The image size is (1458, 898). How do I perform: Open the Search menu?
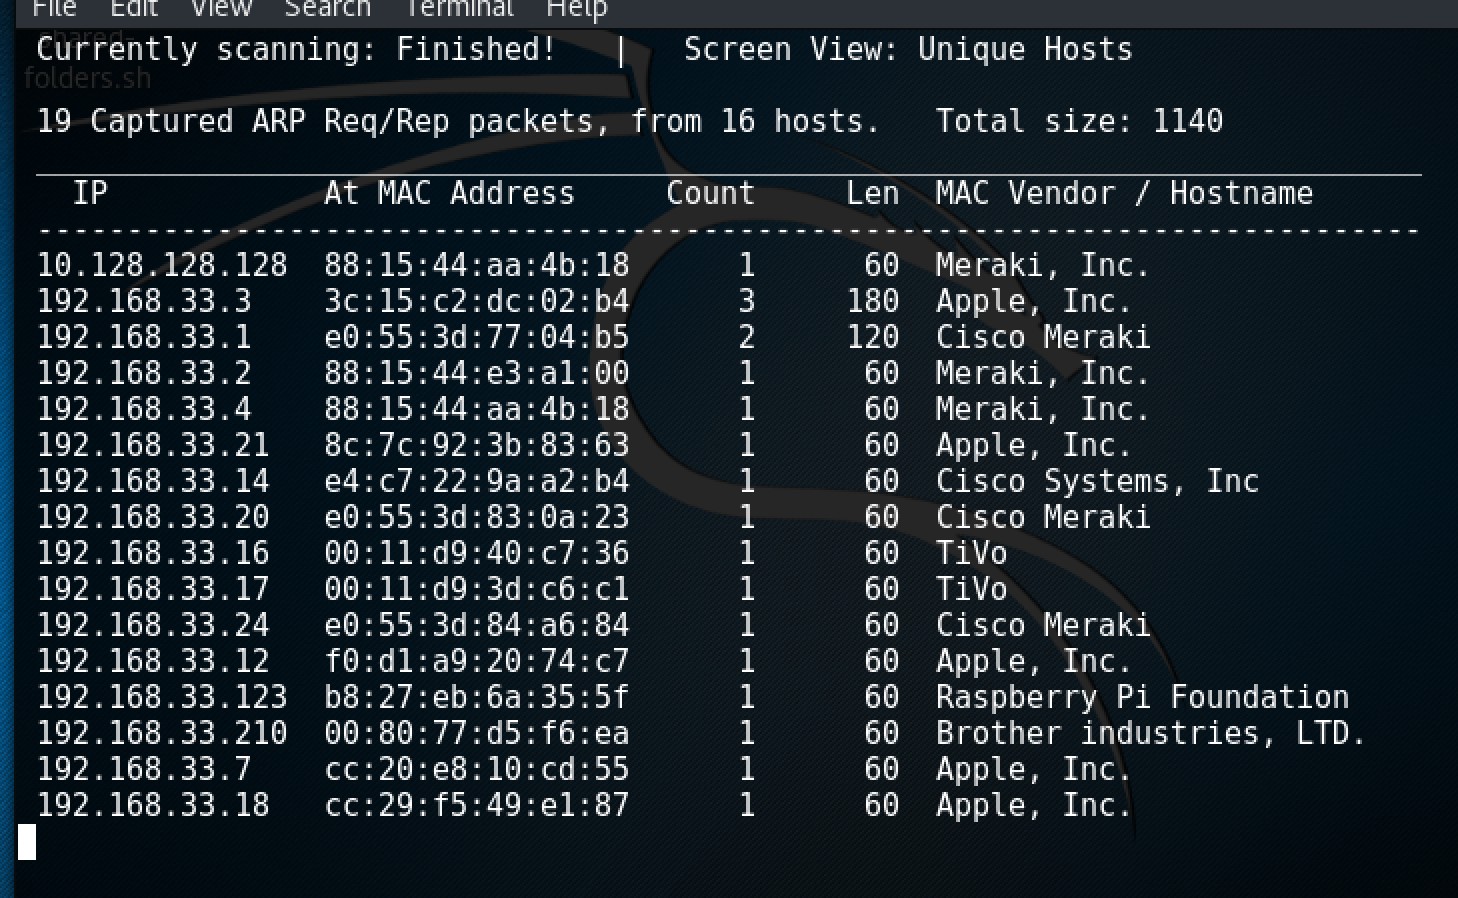327,8
